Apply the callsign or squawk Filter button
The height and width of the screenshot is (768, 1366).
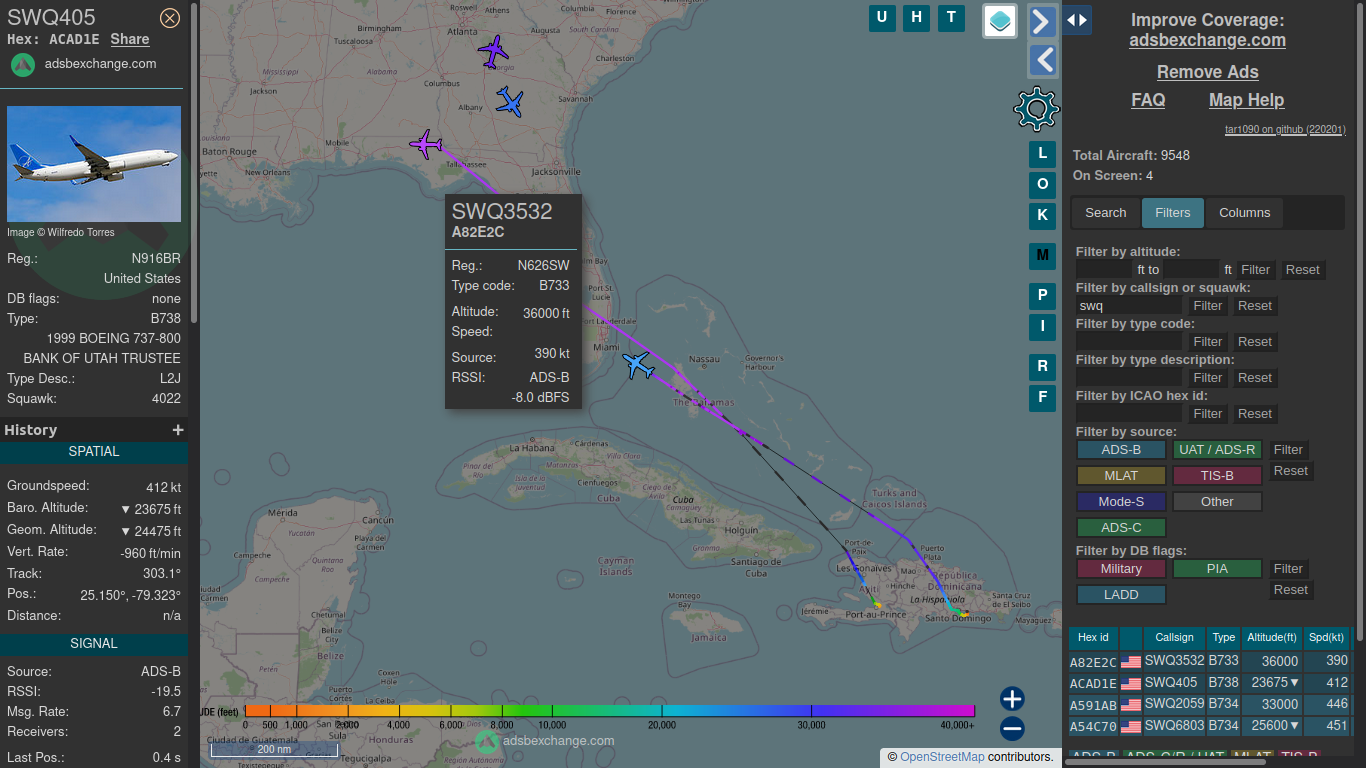click(x=1207, y=306)
